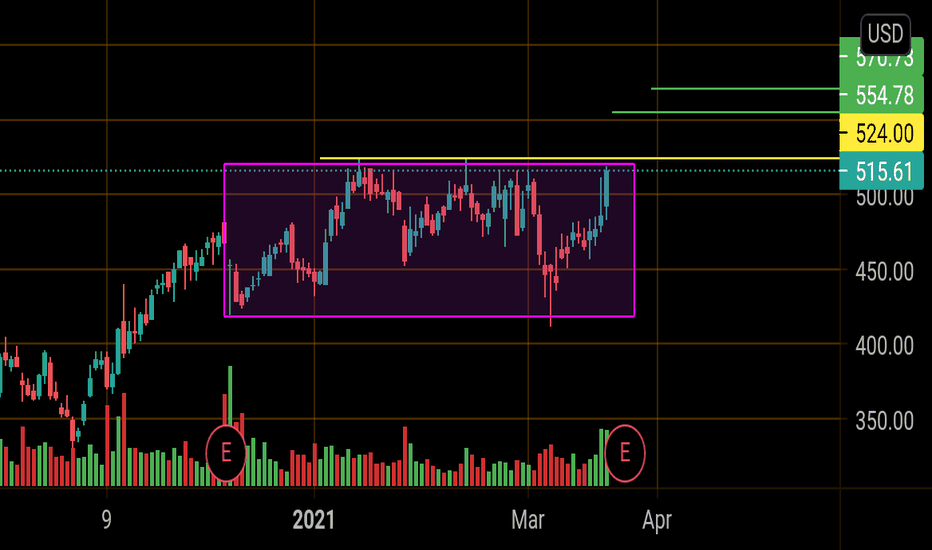The width and height of the screenshot is (932, 550).
Task: Click the 450.00 price axis value
Action: coord(884,272)
